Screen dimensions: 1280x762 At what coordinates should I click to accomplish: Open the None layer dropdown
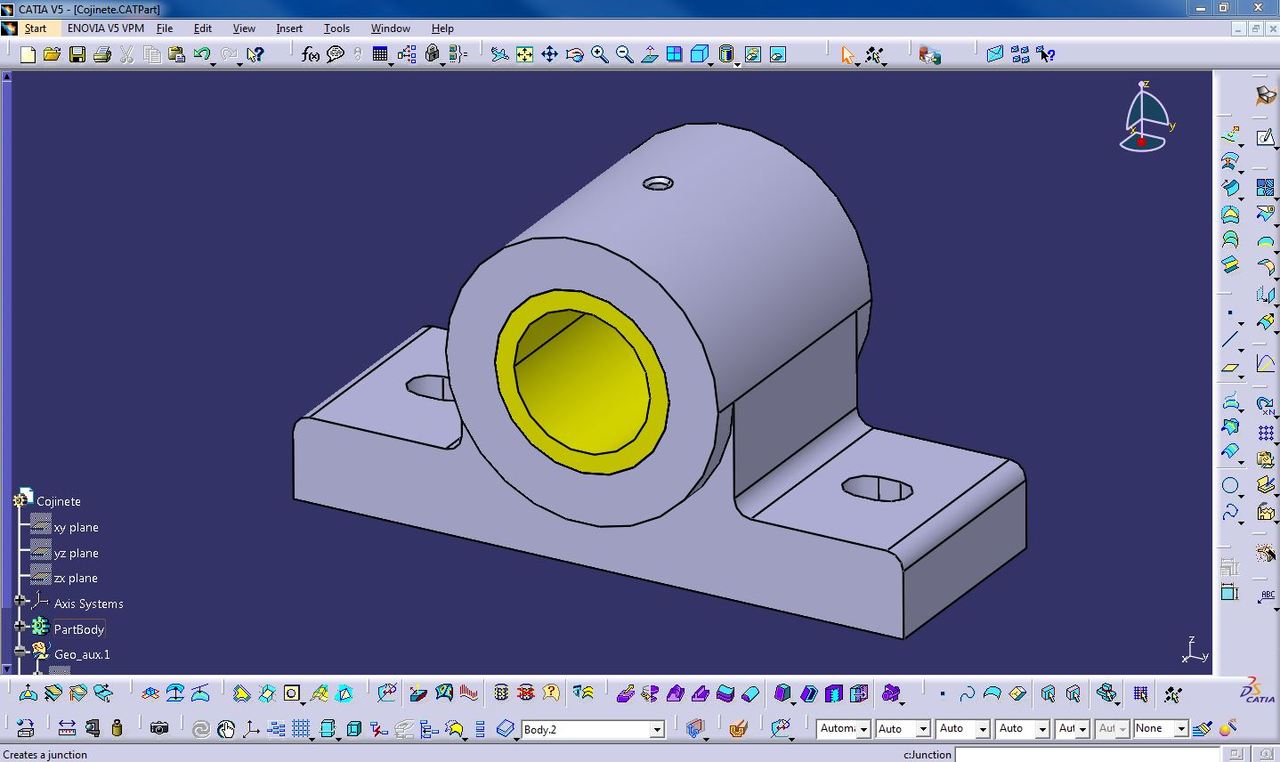click(1181, 729)
